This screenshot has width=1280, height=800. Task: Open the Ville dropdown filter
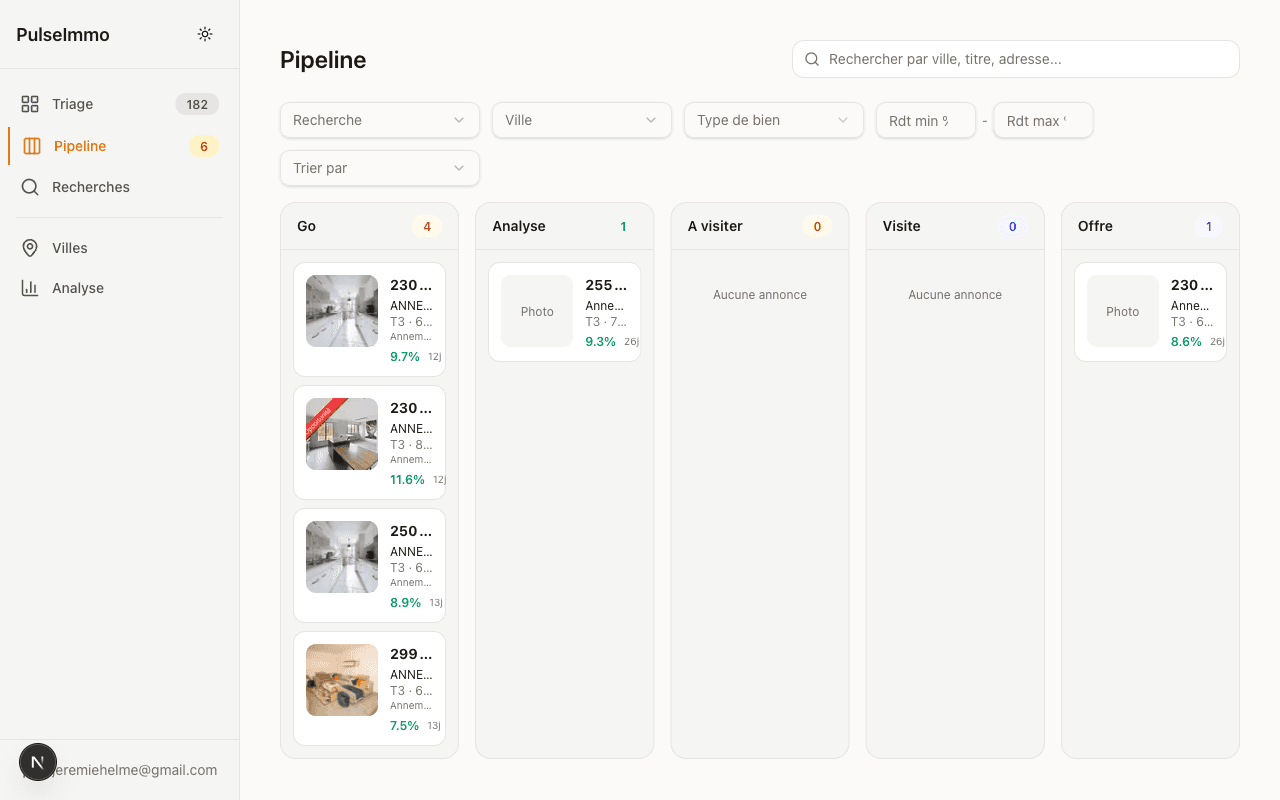[581, 119]
